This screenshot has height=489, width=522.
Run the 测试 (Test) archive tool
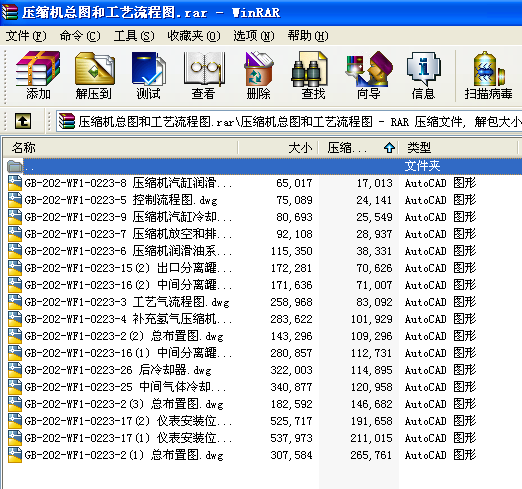149,75
